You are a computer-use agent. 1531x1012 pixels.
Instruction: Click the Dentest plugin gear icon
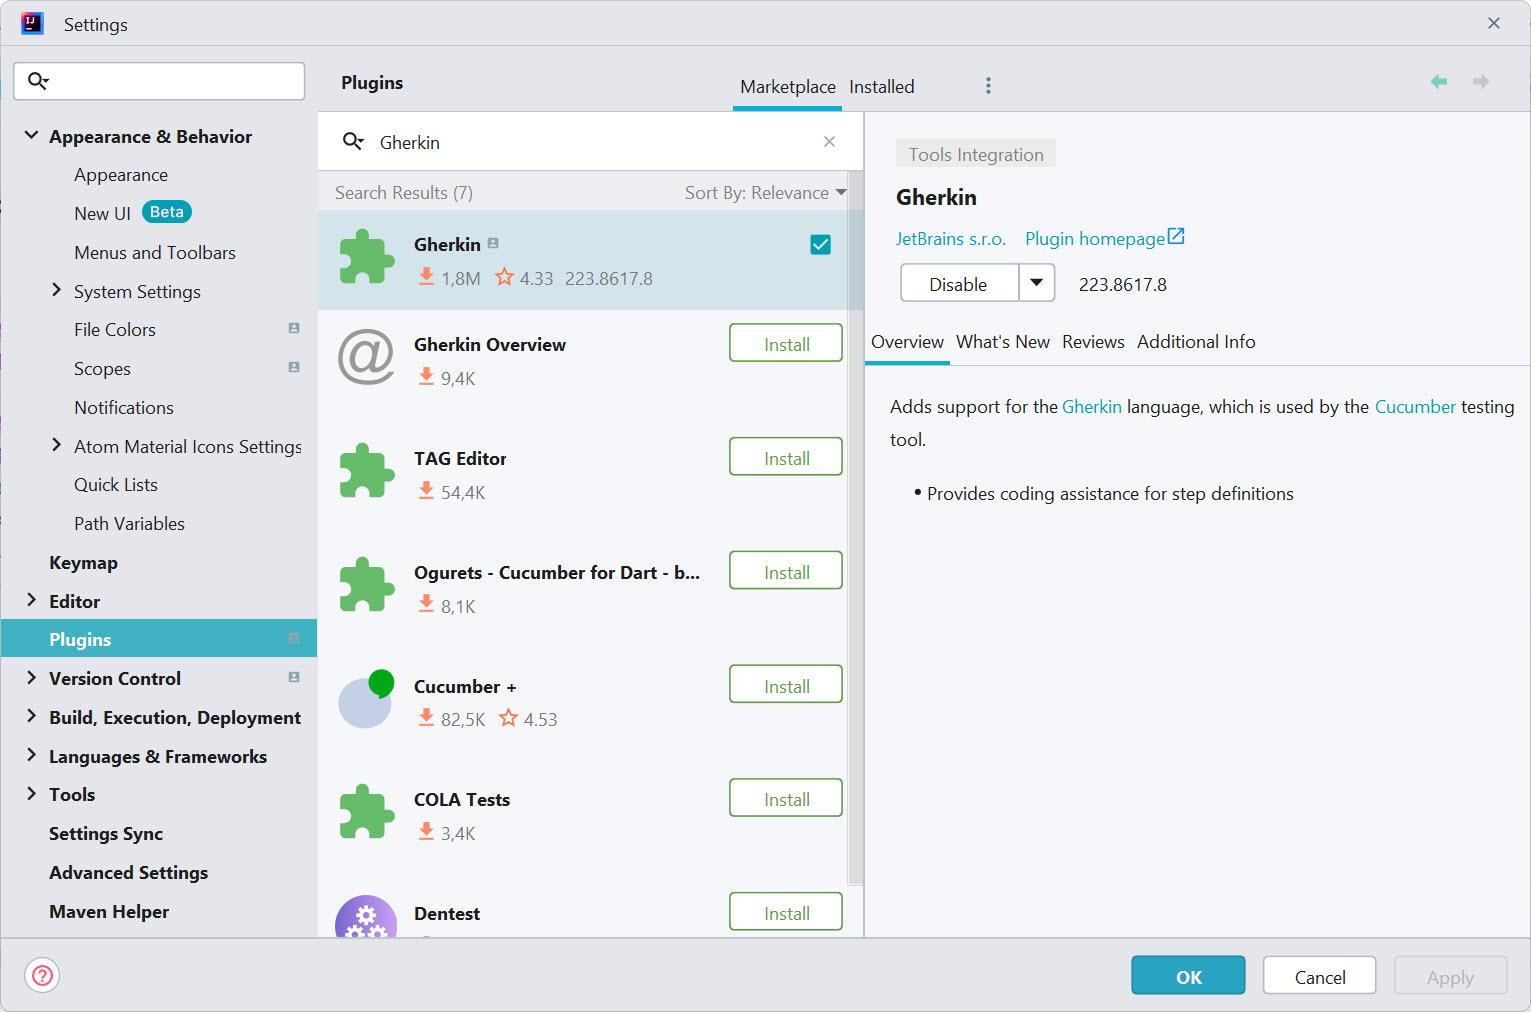coord(366,916)
